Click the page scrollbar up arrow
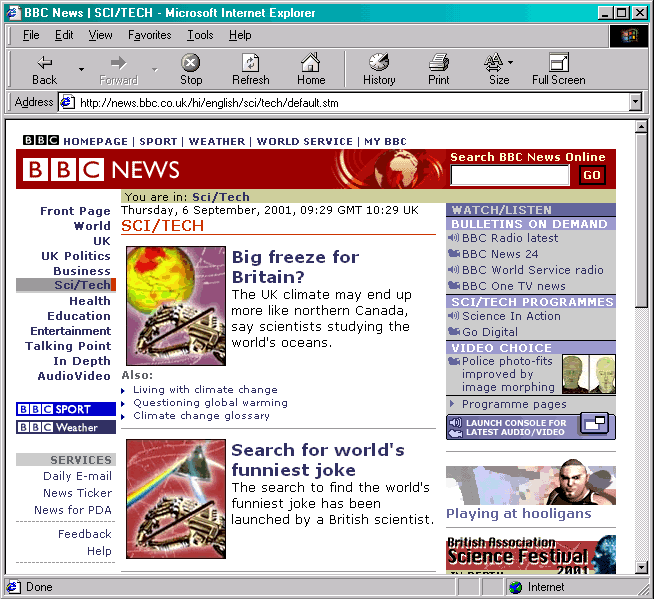Viewport: 654px width, 599px height. 641,126
